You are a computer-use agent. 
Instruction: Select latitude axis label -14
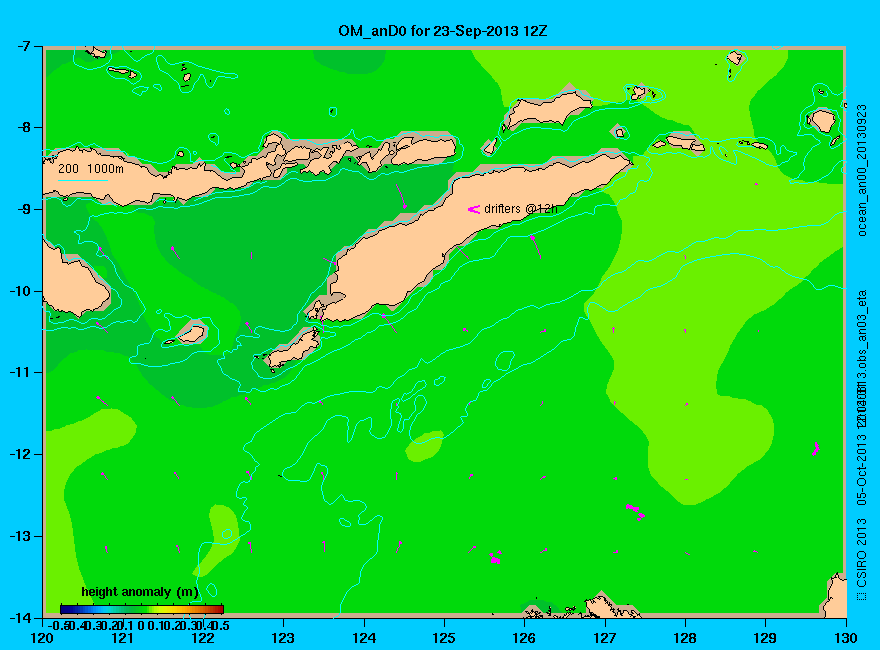point(21,617)
